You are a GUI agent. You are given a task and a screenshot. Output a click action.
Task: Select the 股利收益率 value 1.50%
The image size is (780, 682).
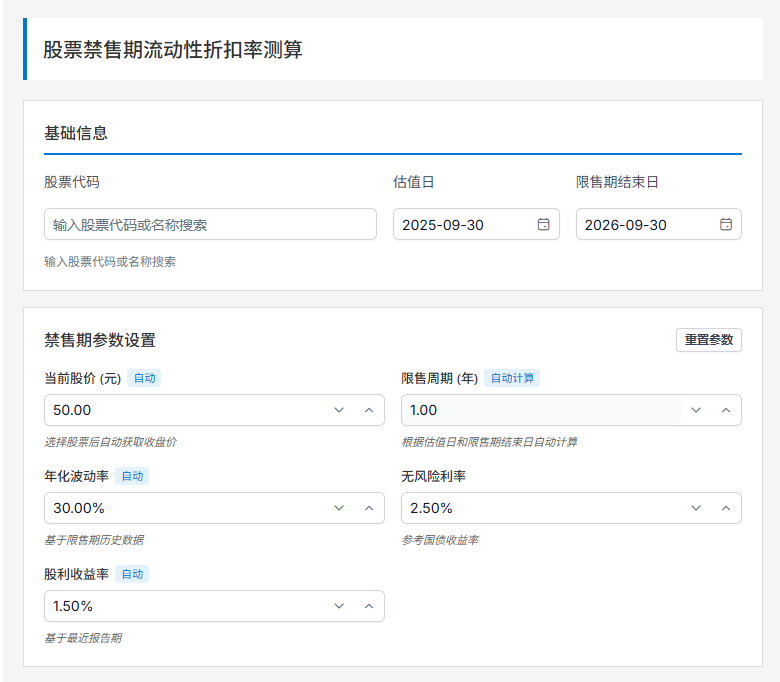(73, 606)
